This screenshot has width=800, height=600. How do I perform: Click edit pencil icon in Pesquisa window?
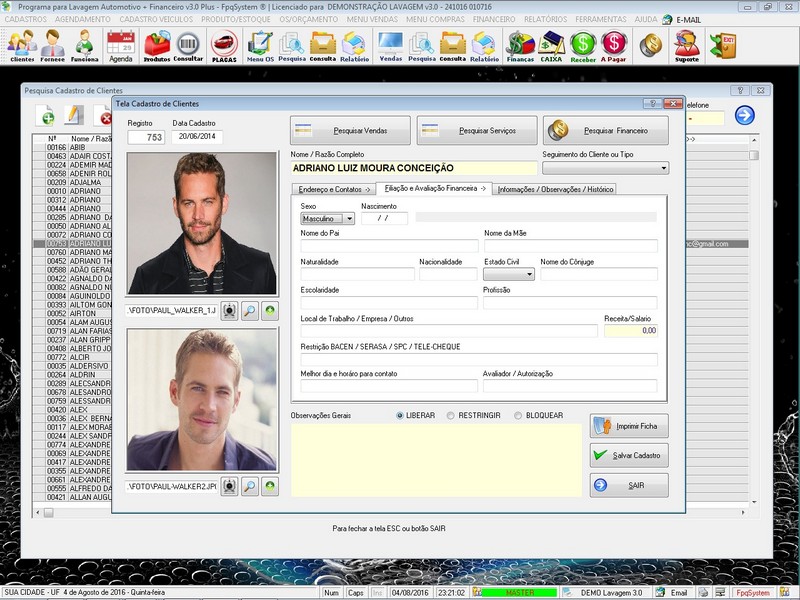(74, 116)
